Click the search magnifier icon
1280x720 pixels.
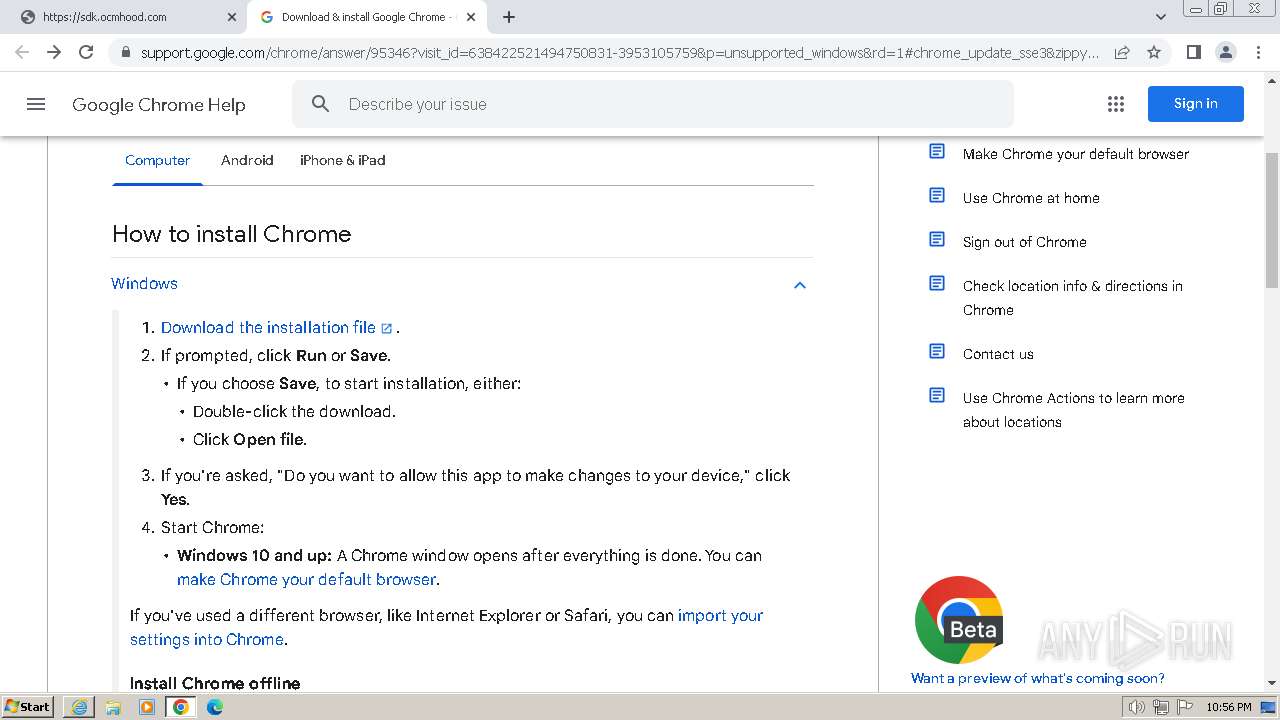(320, 104)
